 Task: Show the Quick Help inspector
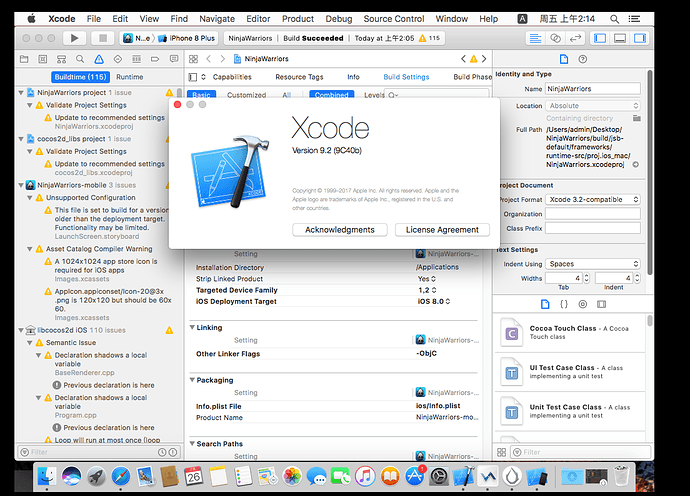[583, 59]
